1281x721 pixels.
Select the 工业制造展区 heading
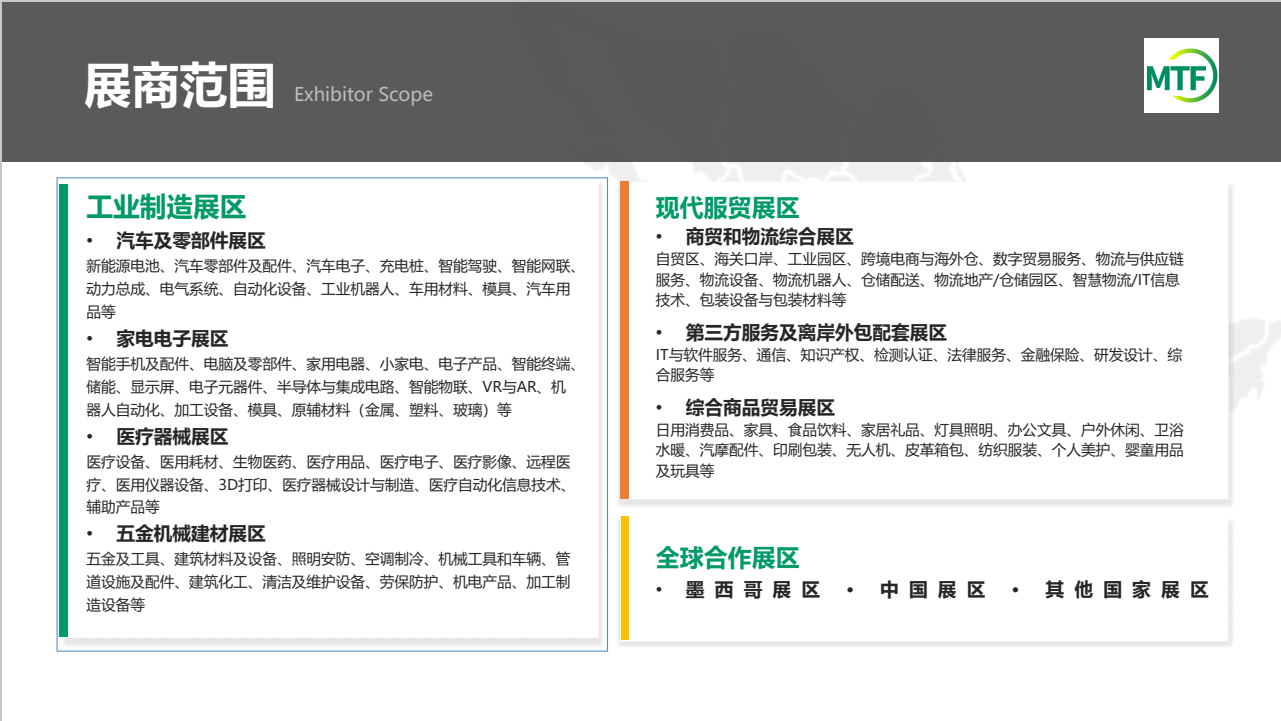point(166,207)
